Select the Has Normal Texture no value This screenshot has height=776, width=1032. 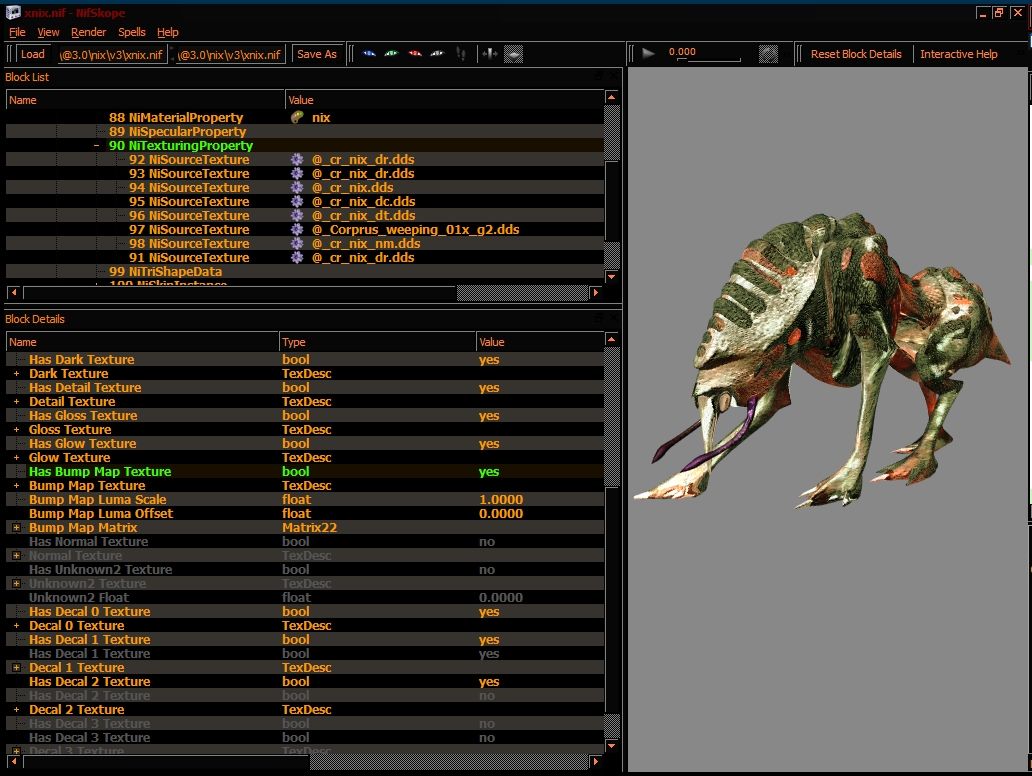(487, 542)
